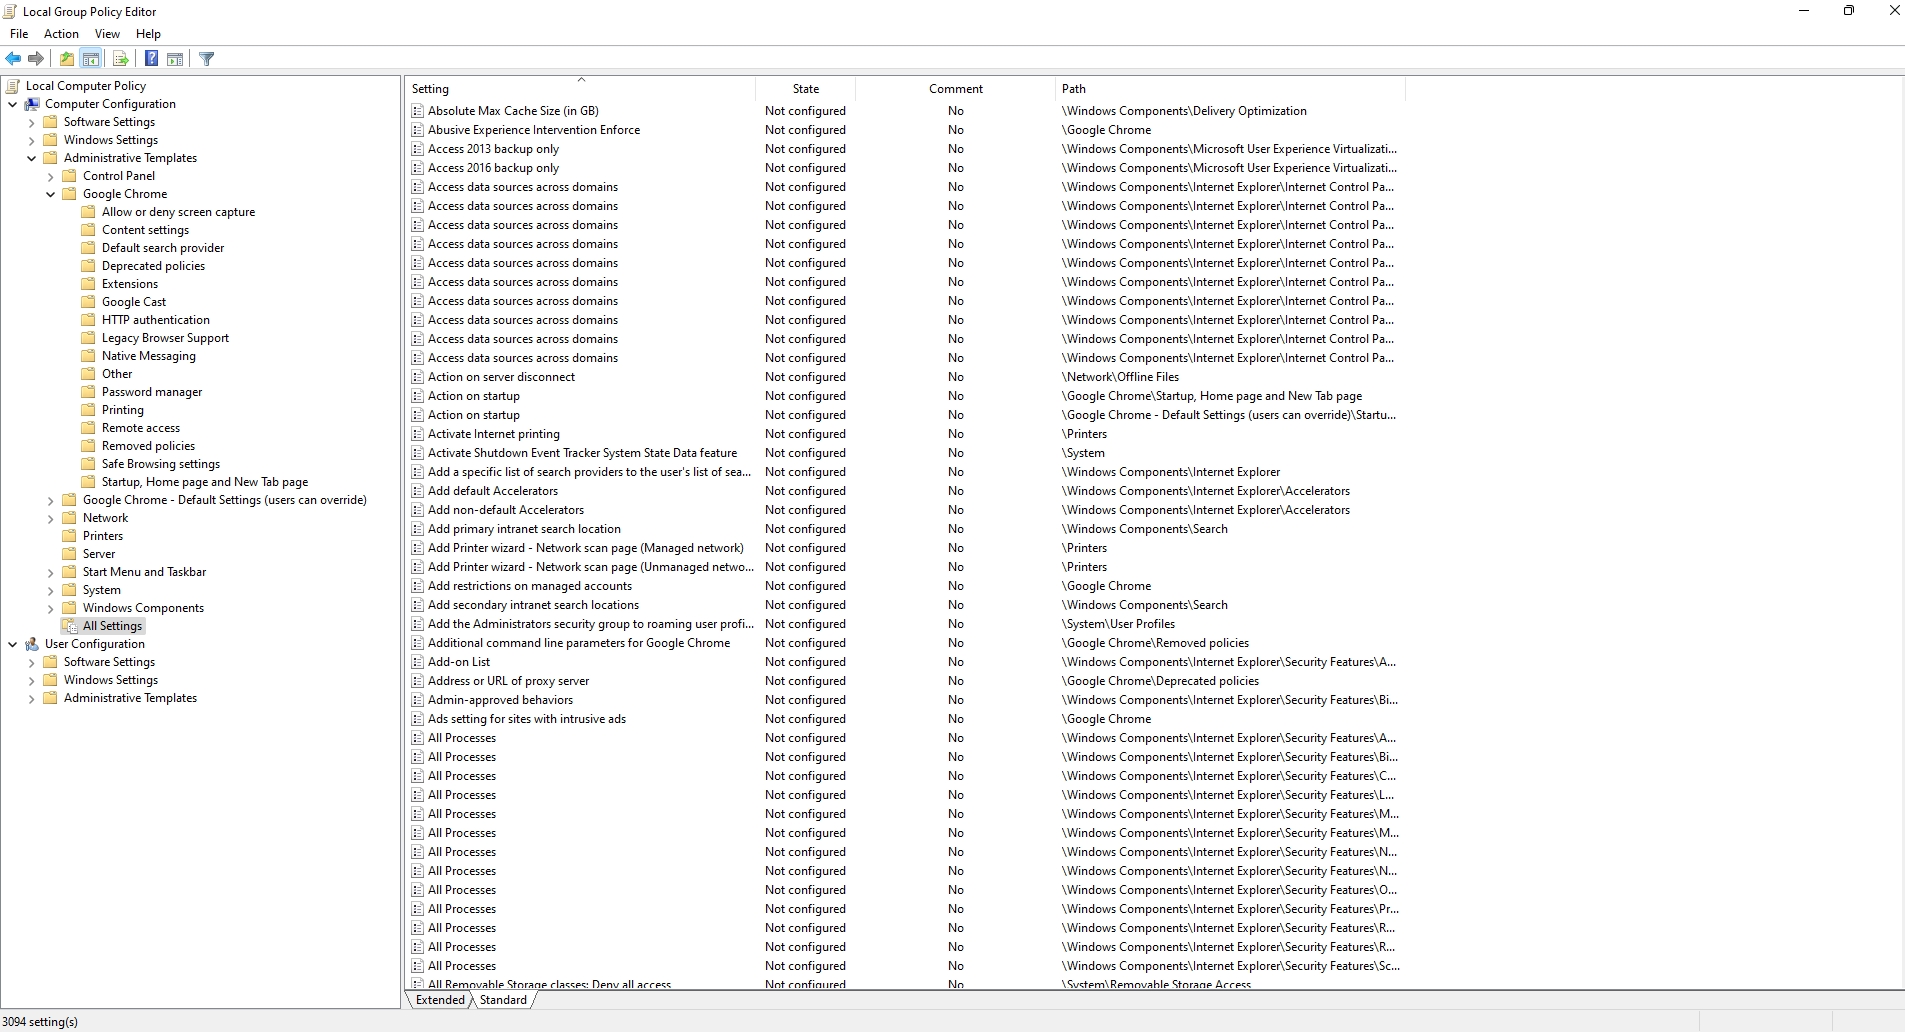Click the Export List toolbar icon
Screen dimensions: 1905x1032
(121, 59)
